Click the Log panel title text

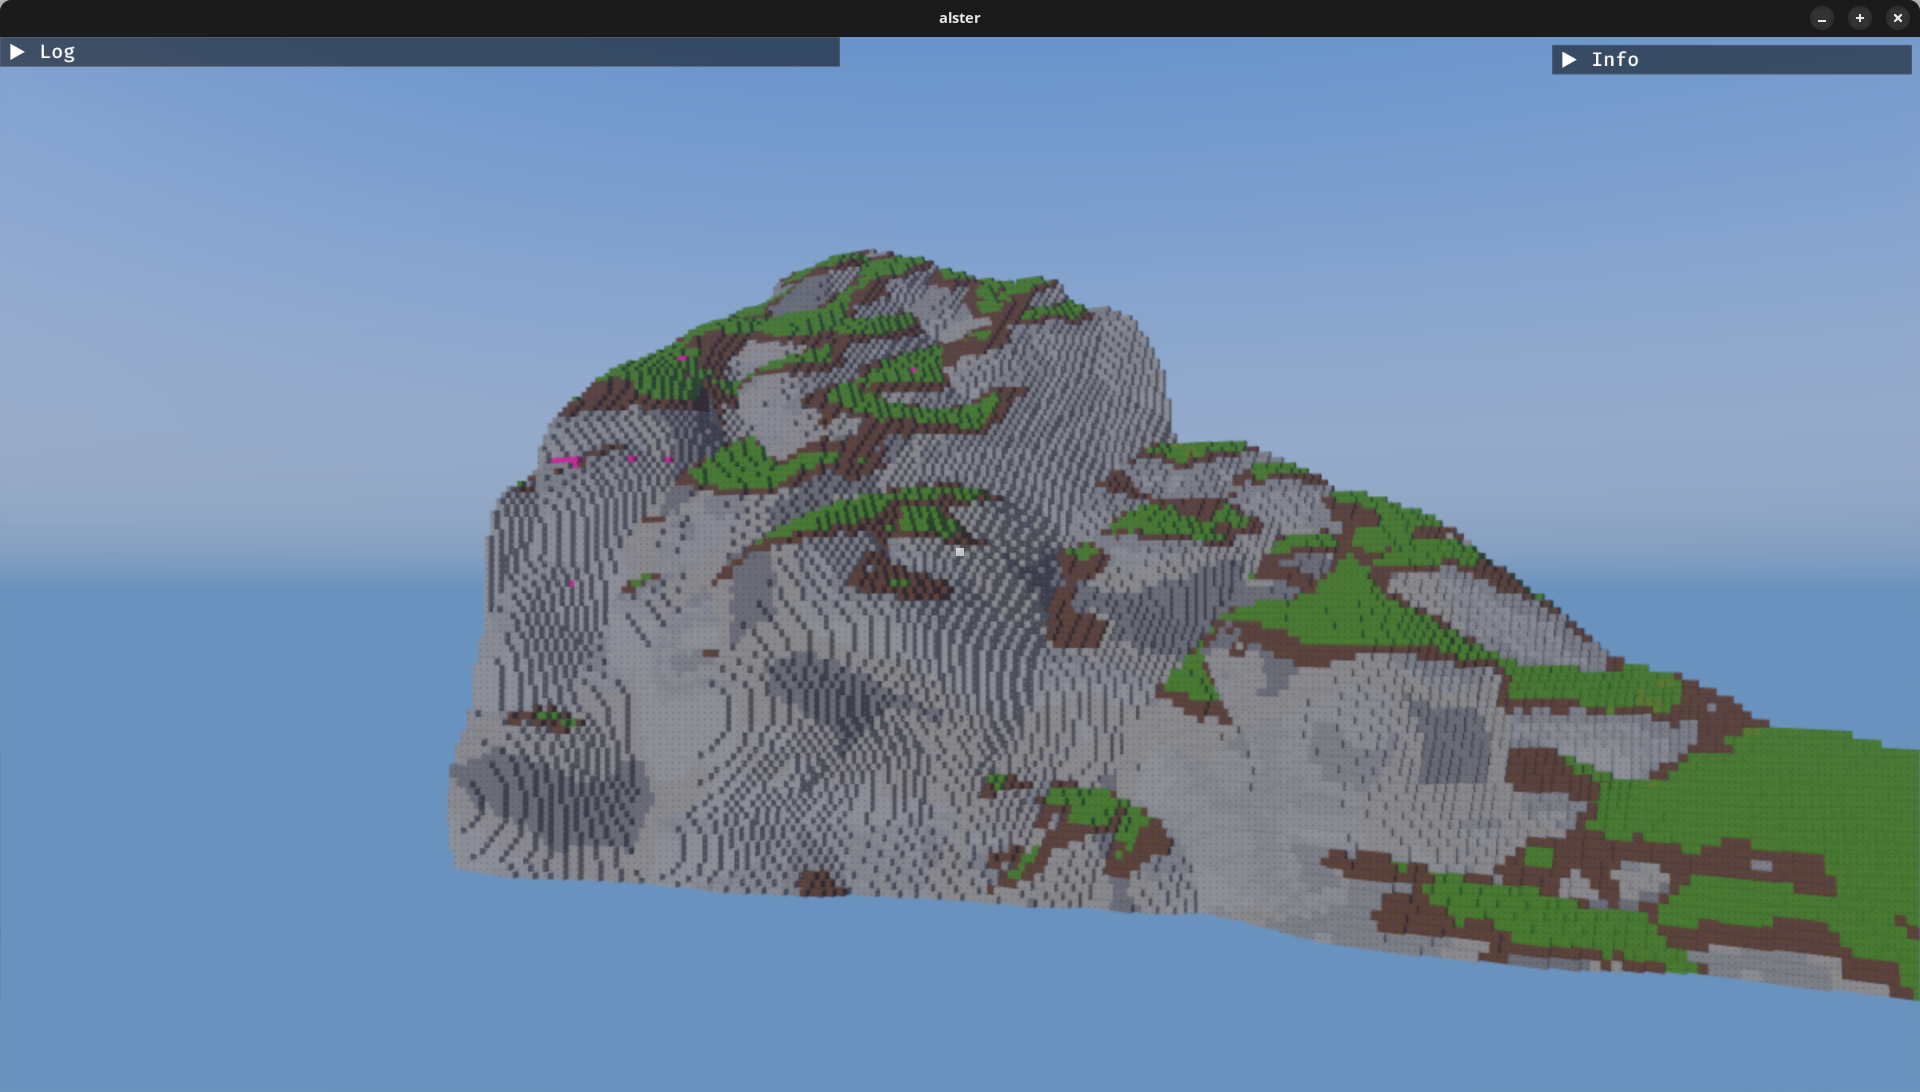pyautogui.click(x=57, y=52)
